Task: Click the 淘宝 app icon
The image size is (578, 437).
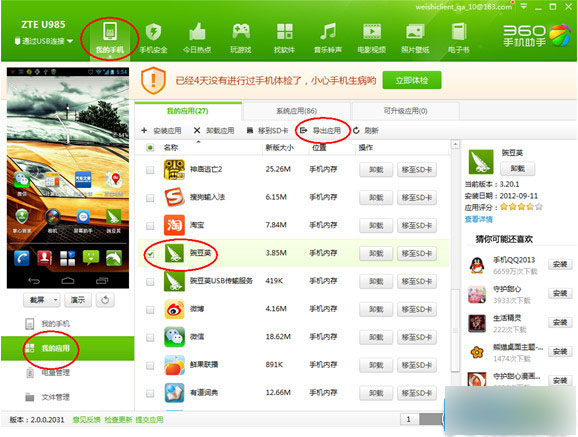Action: click(x=174, y=225)
